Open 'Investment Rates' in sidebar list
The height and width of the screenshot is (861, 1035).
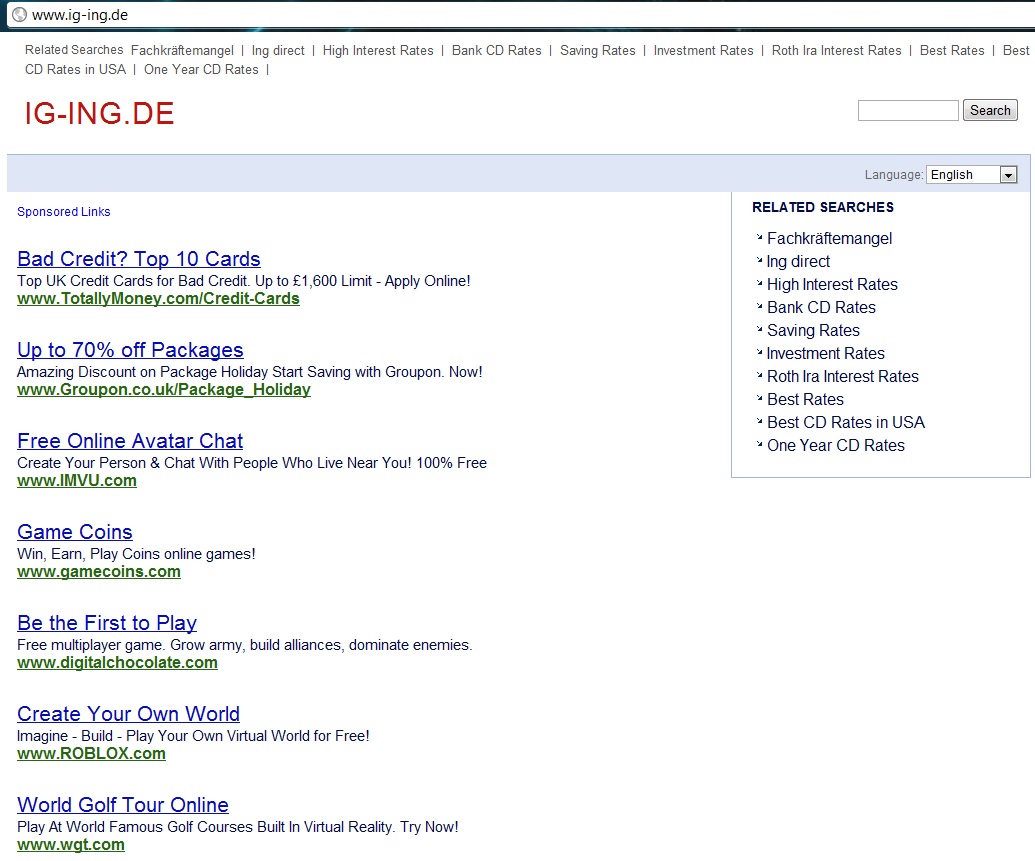[x=826, y=354]
